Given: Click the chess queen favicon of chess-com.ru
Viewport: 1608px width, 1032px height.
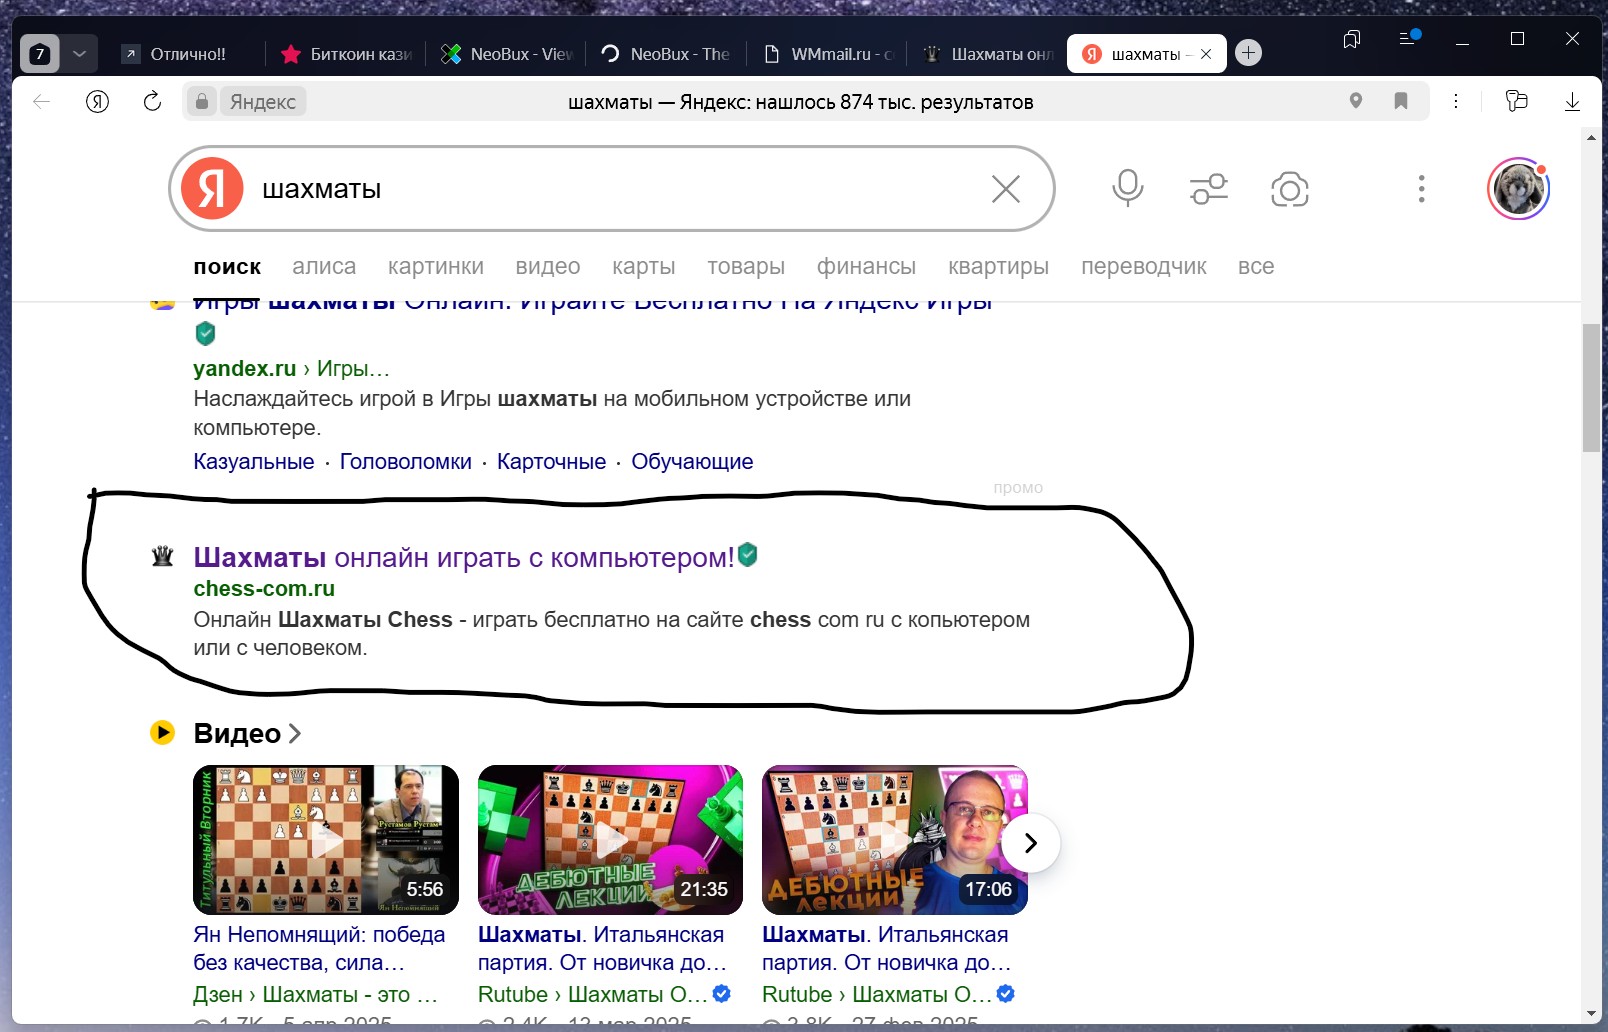Looking at the screenshot, I should coord(162,556).
